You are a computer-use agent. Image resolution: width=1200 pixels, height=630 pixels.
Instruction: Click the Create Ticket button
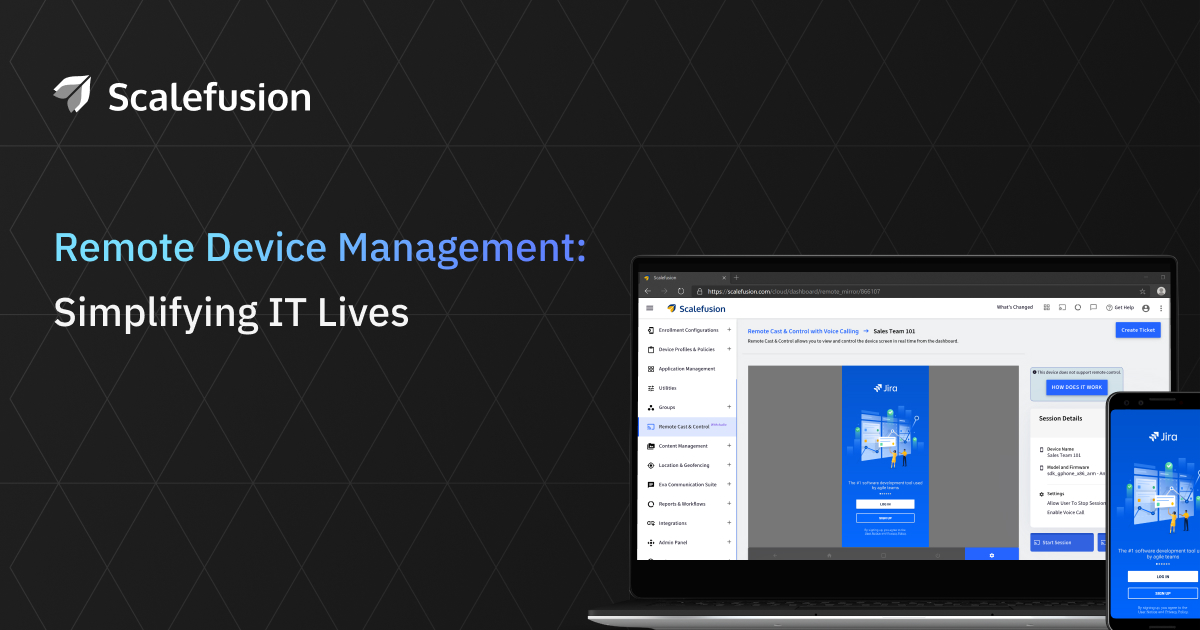1138,330
